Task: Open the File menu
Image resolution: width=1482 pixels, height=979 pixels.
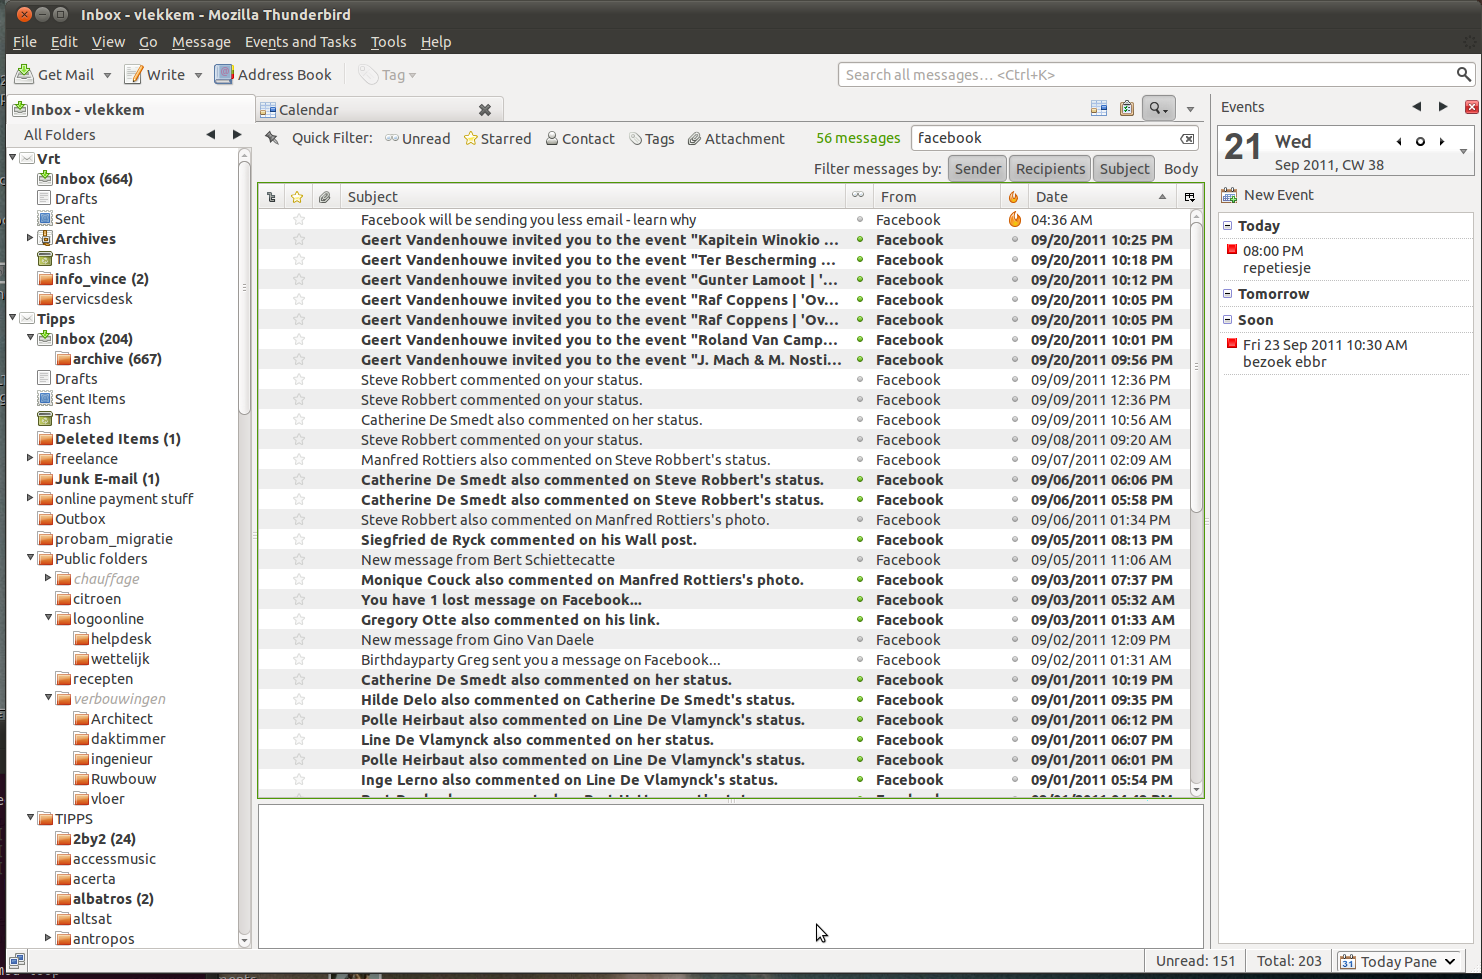Action: (24, 42)
